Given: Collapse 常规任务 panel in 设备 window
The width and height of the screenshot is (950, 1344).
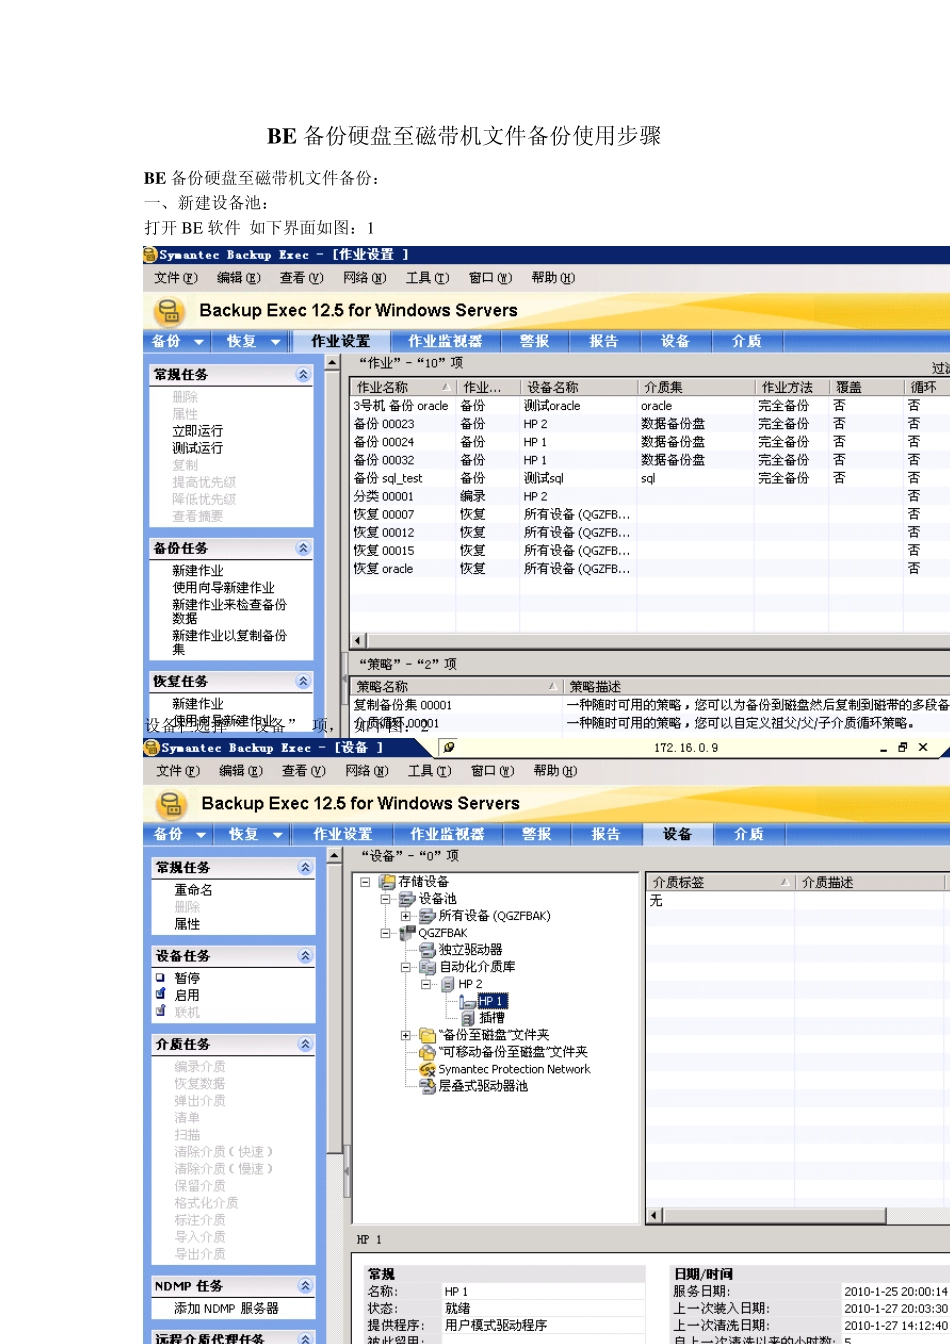Looking at the screenshot, I should click(305, 868).
